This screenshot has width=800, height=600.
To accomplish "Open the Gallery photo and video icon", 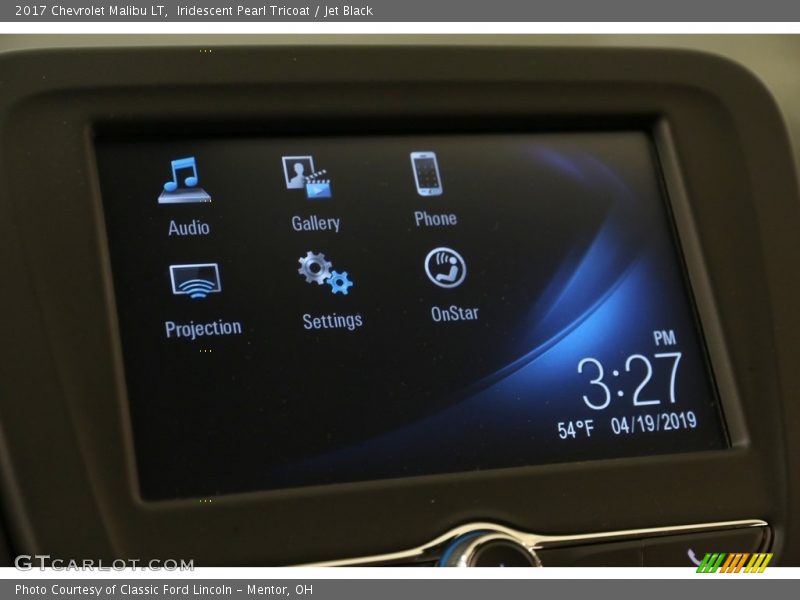I will pyautogui.click(x=307, y=177).
